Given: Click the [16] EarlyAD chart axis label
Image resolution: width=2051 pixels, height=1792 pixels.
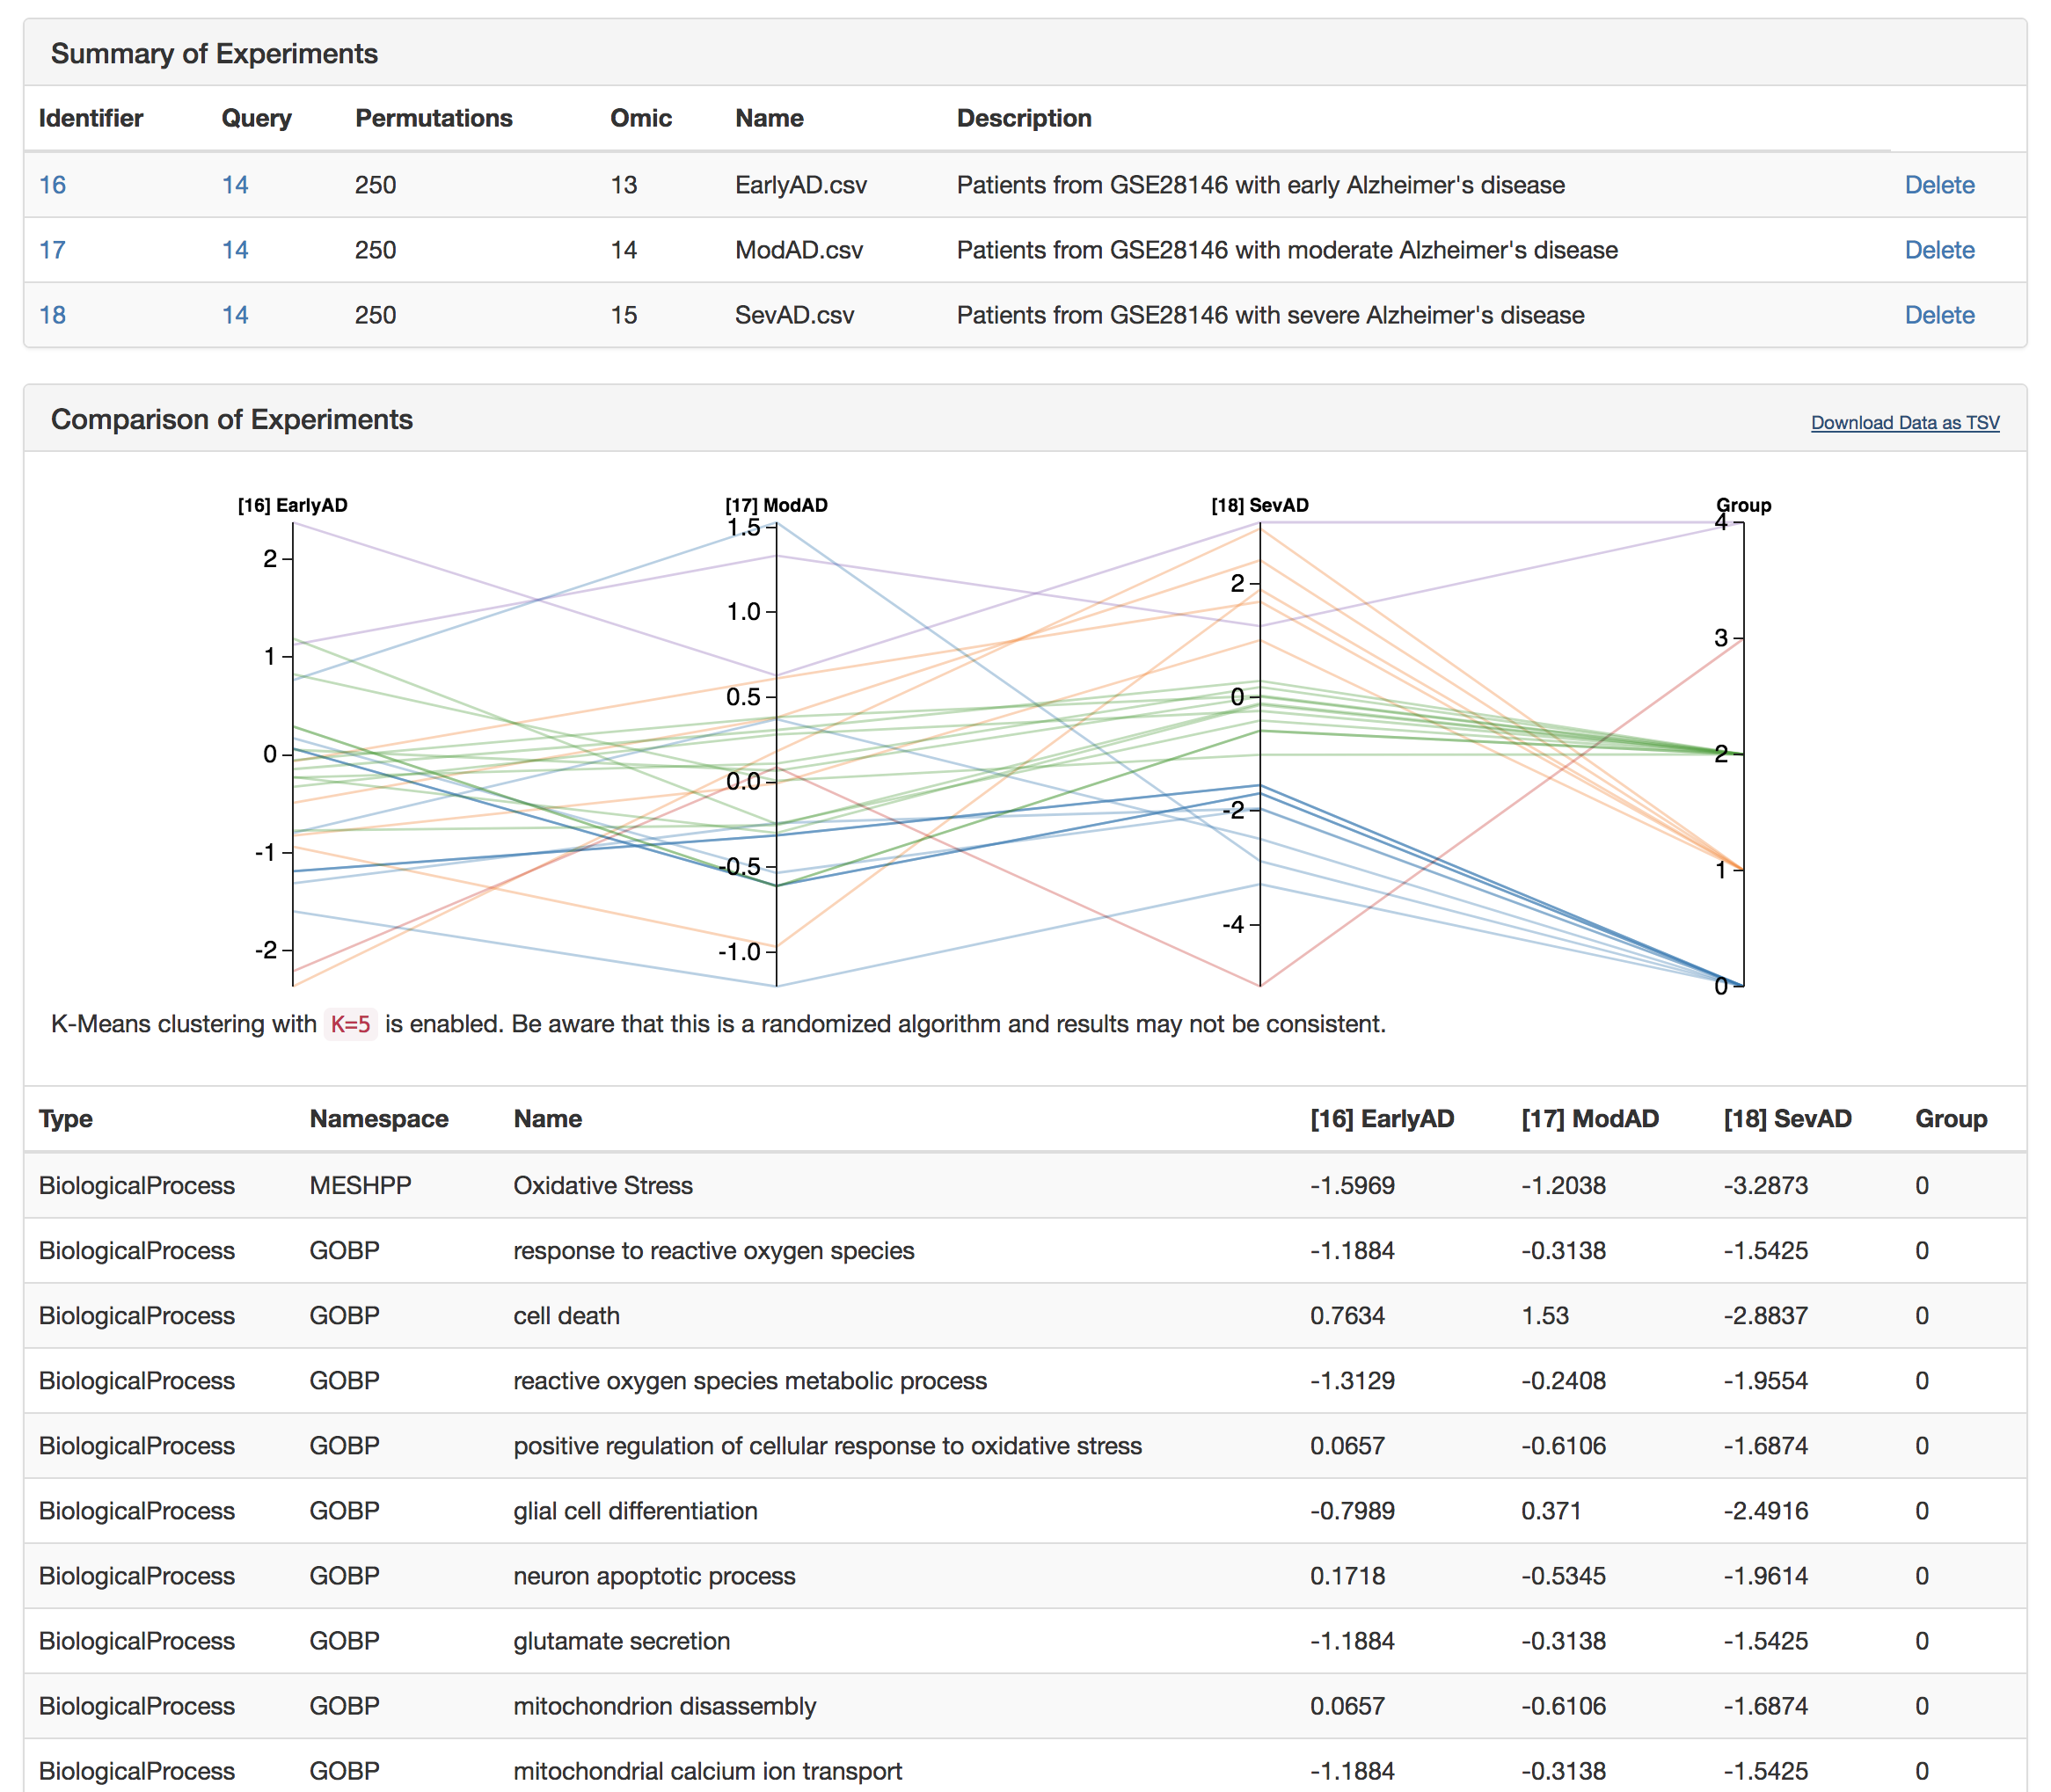Looking at the screenshot, I should point(292,505).
